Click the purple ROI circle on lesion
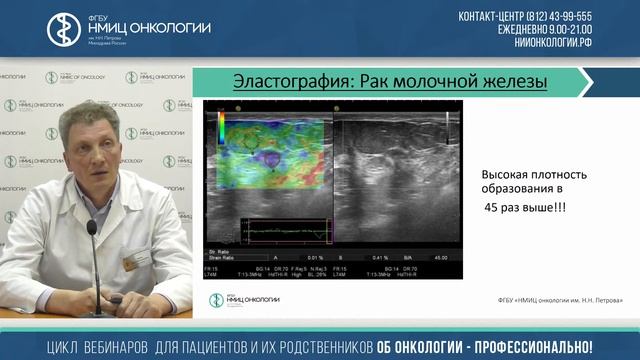This screenshot has width=640, height=360. 272,160
